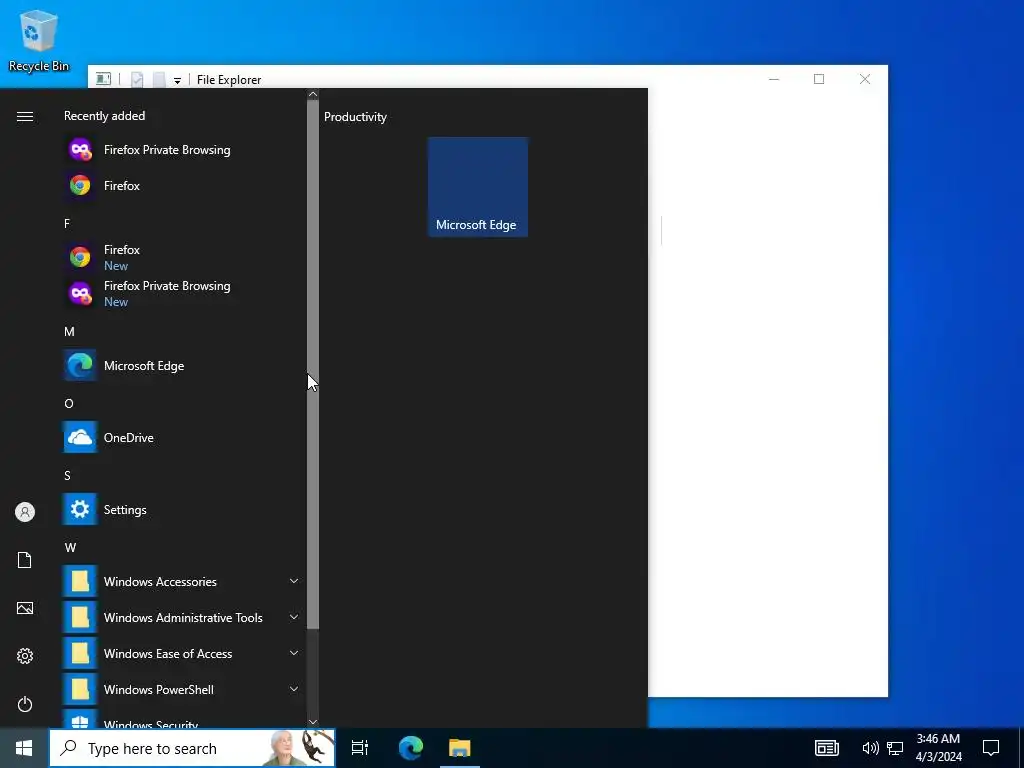This screenshot has height=768, width=1024.
Task: Open the Recycle Bin desktop icon
Action: (x=39, y=40)
